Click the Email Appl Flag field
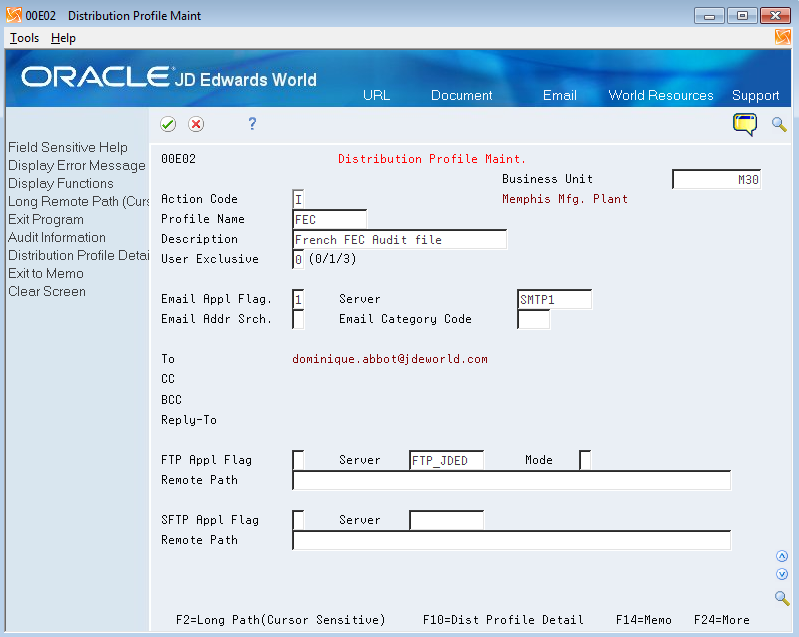The width and height of the screenshot is (799, 637). click(298, 299)
